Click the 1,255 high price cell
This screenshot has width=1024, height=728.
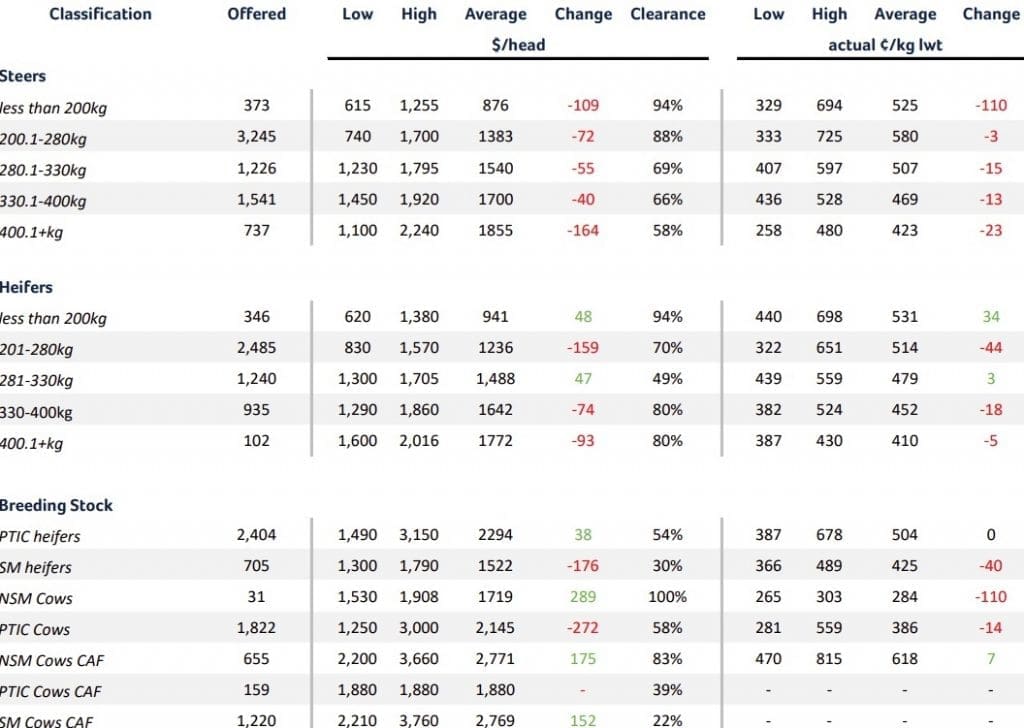click(x=419, y=105)
